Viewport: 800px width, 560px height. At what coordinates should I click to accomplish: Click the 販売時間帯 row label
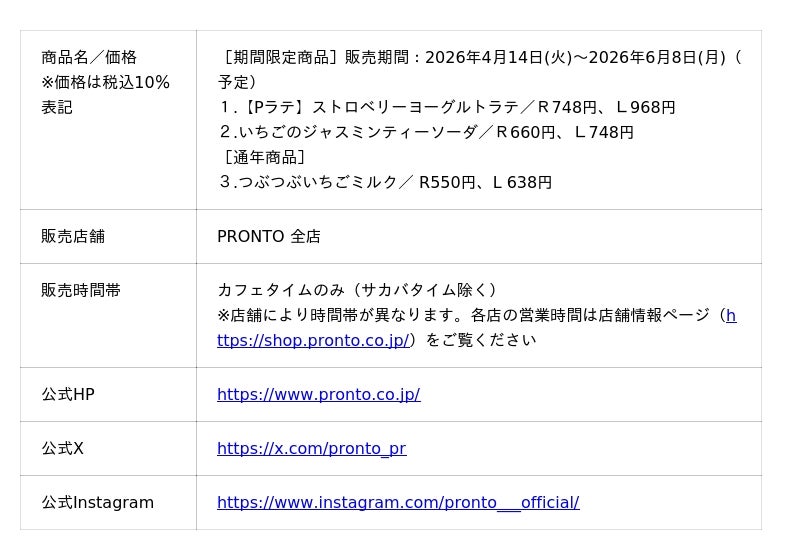[x=81, y=290]
